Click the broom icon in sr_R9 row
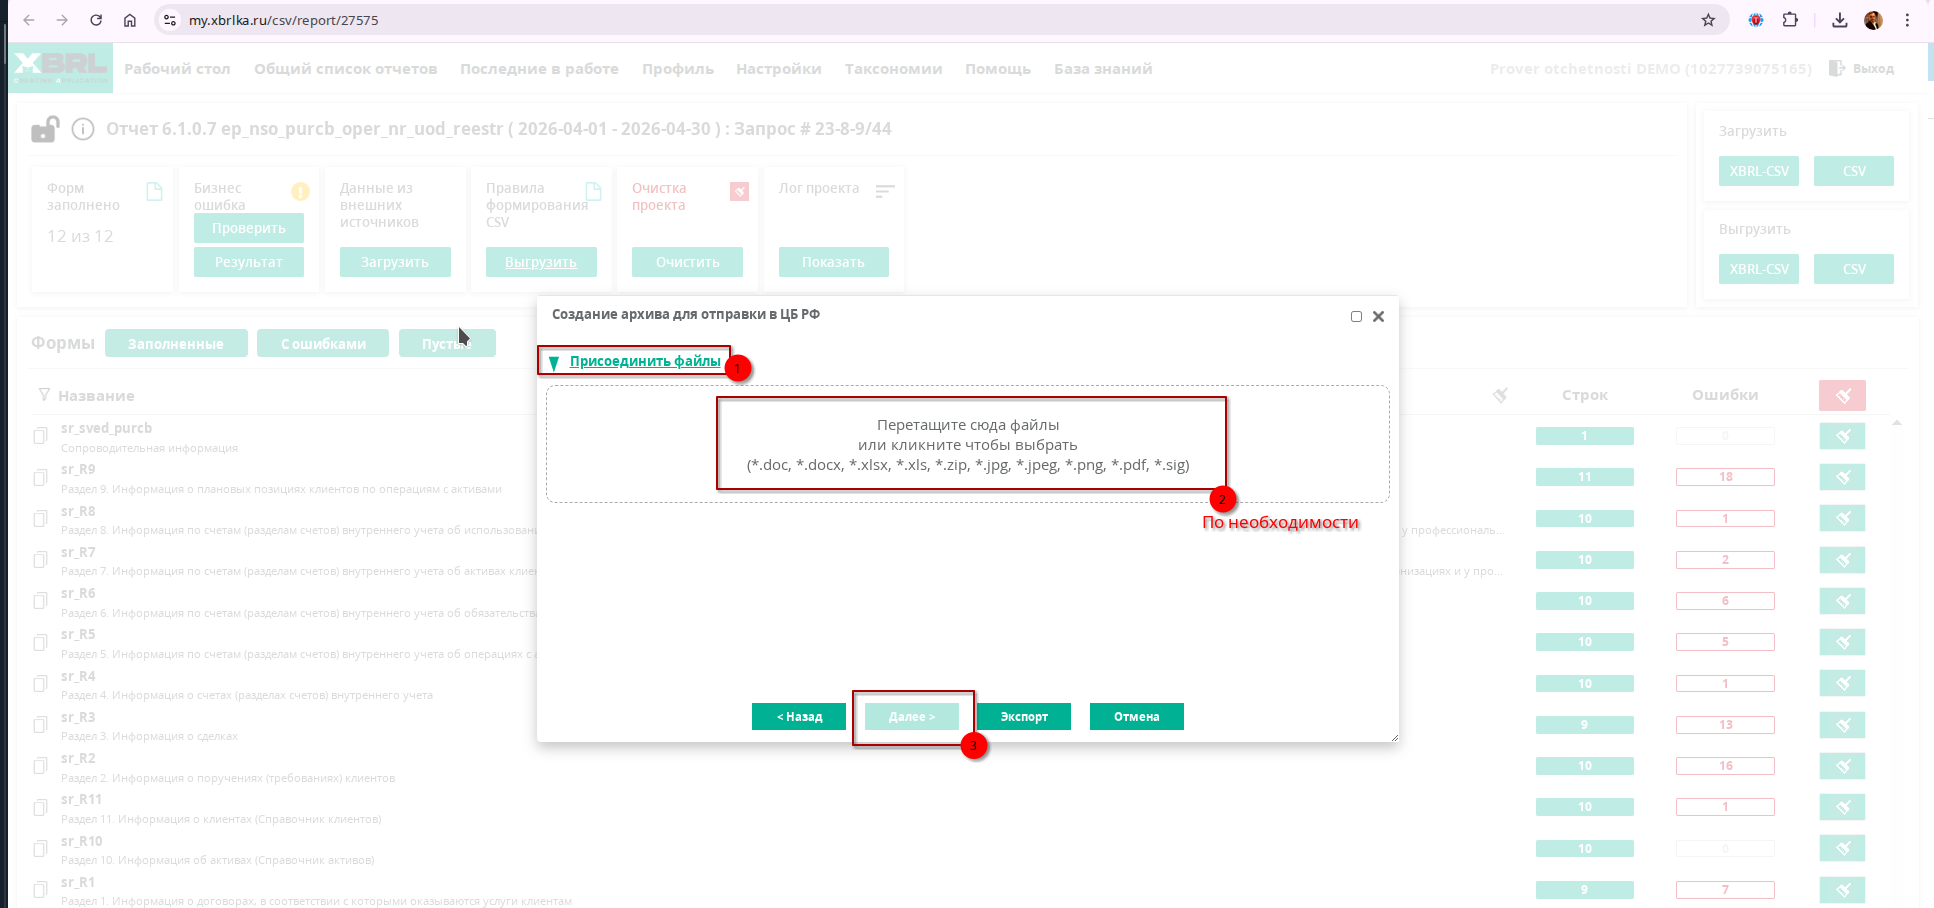This screenshot has width=1934, height=908. 1842,477
